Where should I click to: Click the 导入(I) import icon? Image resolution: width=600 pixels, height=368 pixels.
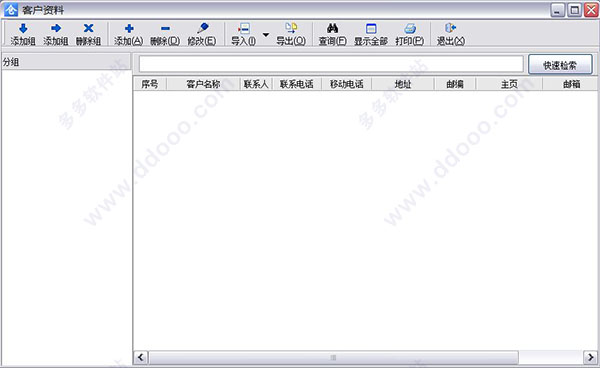244,28
